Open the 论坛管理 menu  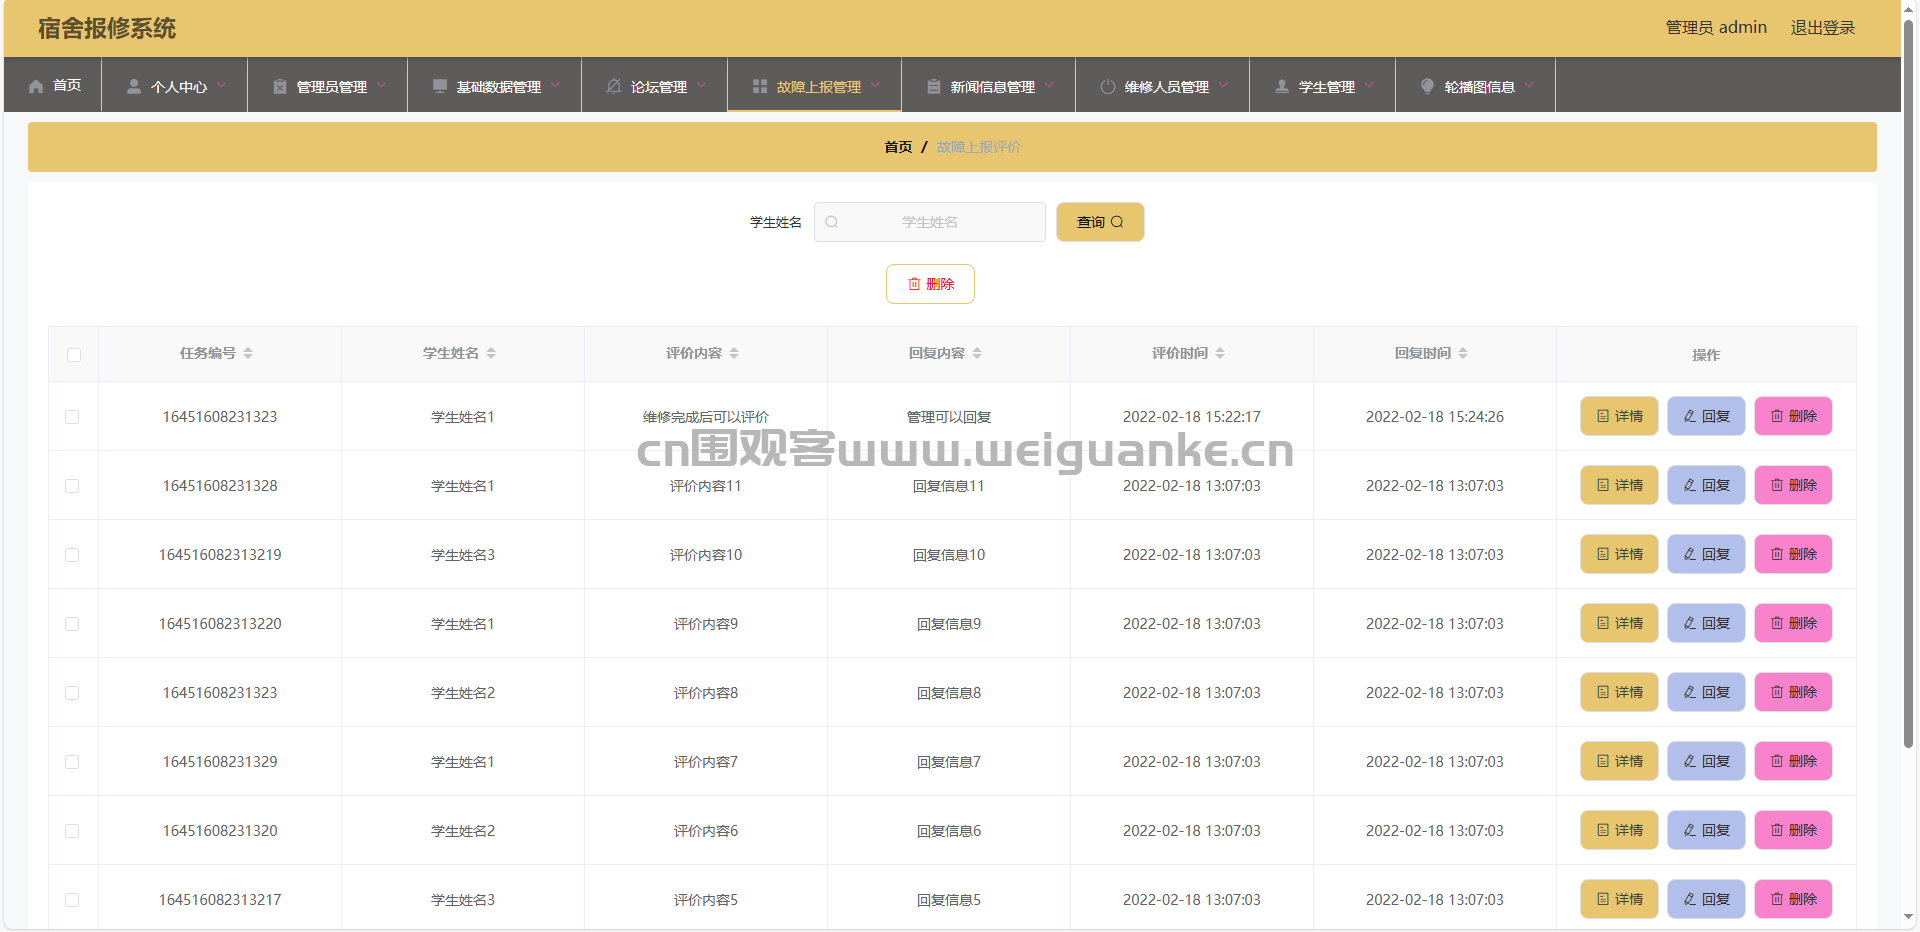pyautogui.click(x=655, y=85)
